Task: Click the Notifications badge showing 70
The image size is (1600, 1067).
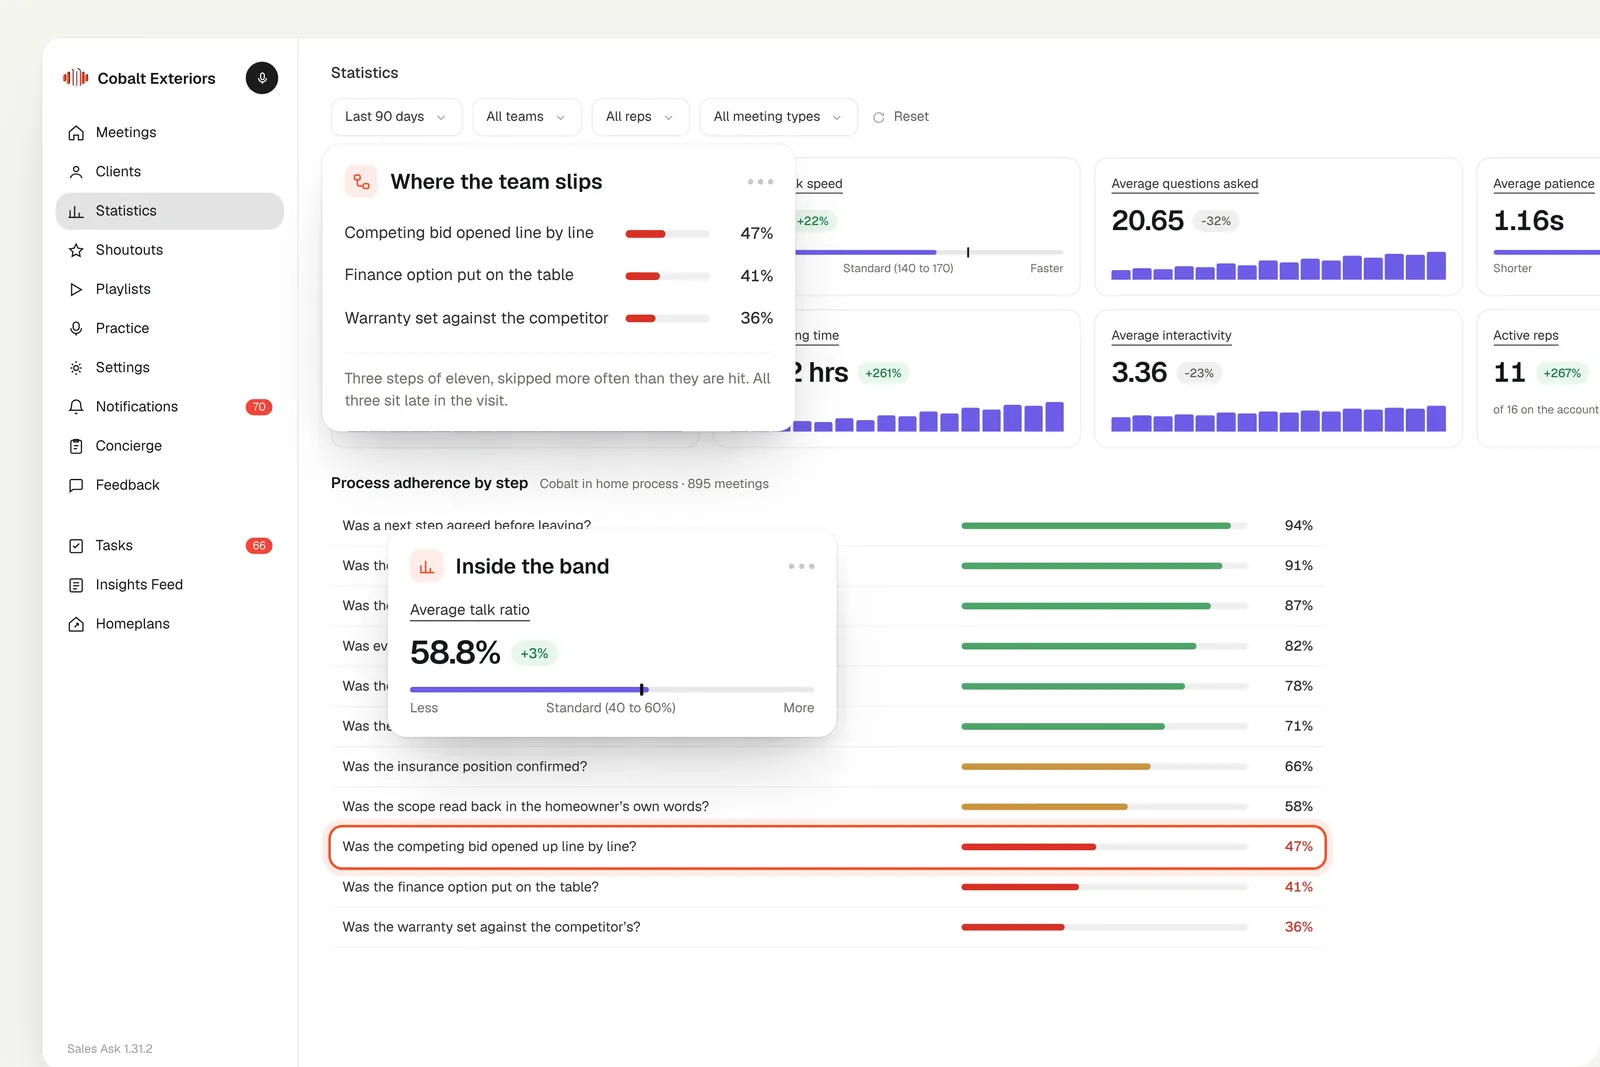Action: (x=259, y=407)
